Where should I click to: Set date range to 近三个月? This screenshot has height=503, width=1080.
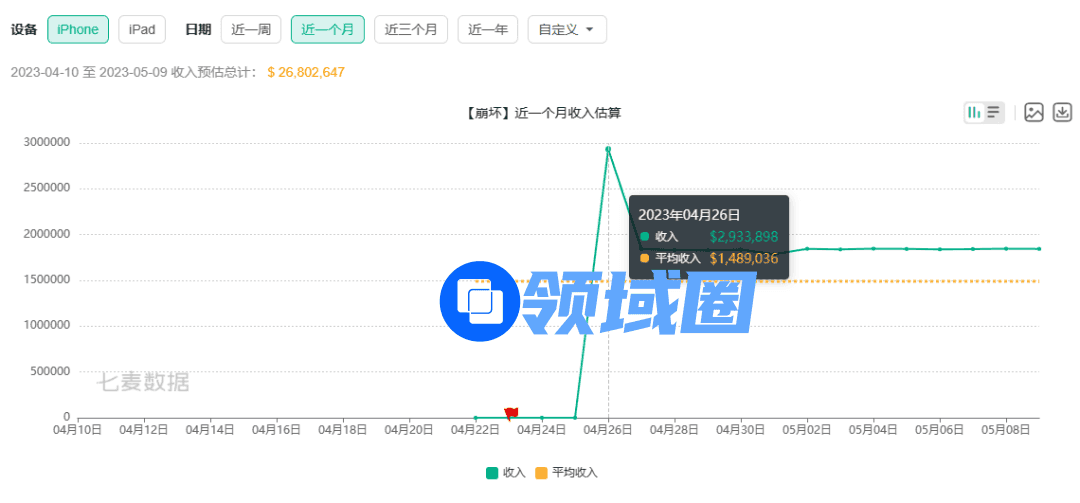(411, 30)
